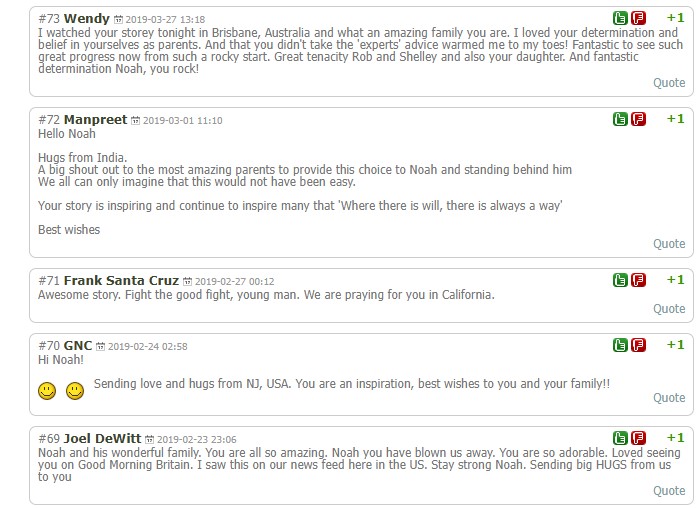700x508 pixels.
Task: Quote GNC's comment
Action: coord(669,398)
